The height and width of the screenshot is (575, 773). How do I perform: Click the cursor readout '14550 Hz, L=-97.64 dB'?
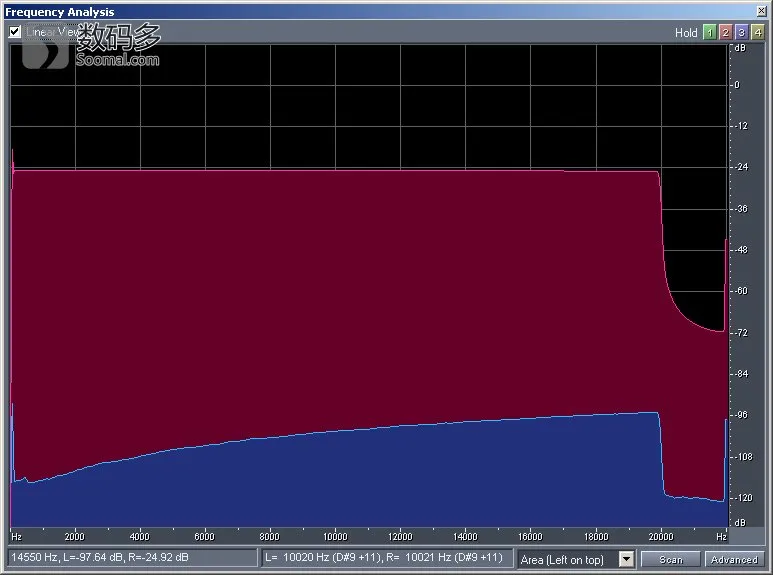100,557
